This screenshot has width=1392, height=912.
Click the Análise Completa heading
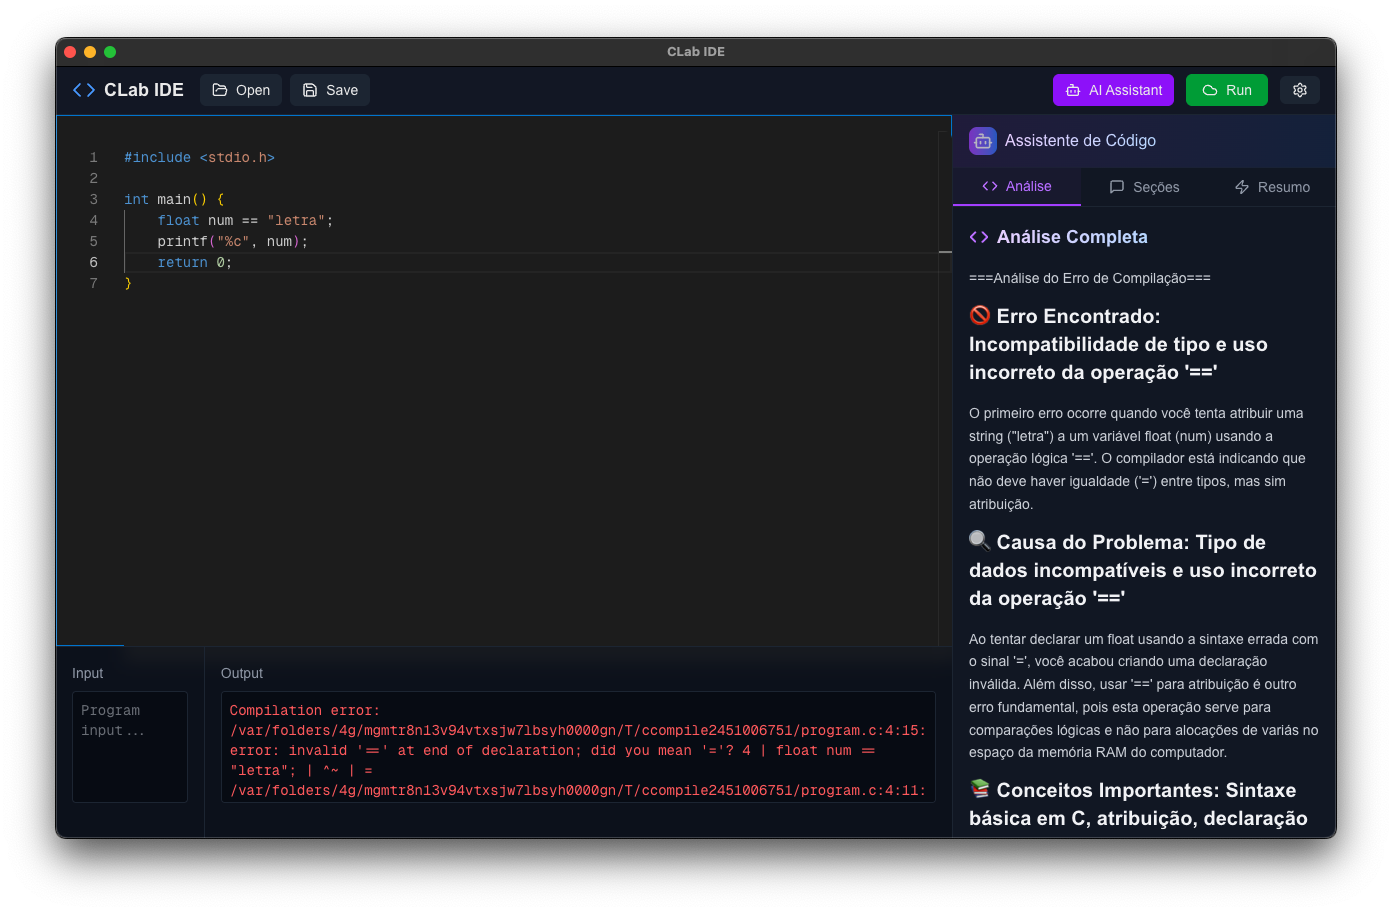[1072, 237]
